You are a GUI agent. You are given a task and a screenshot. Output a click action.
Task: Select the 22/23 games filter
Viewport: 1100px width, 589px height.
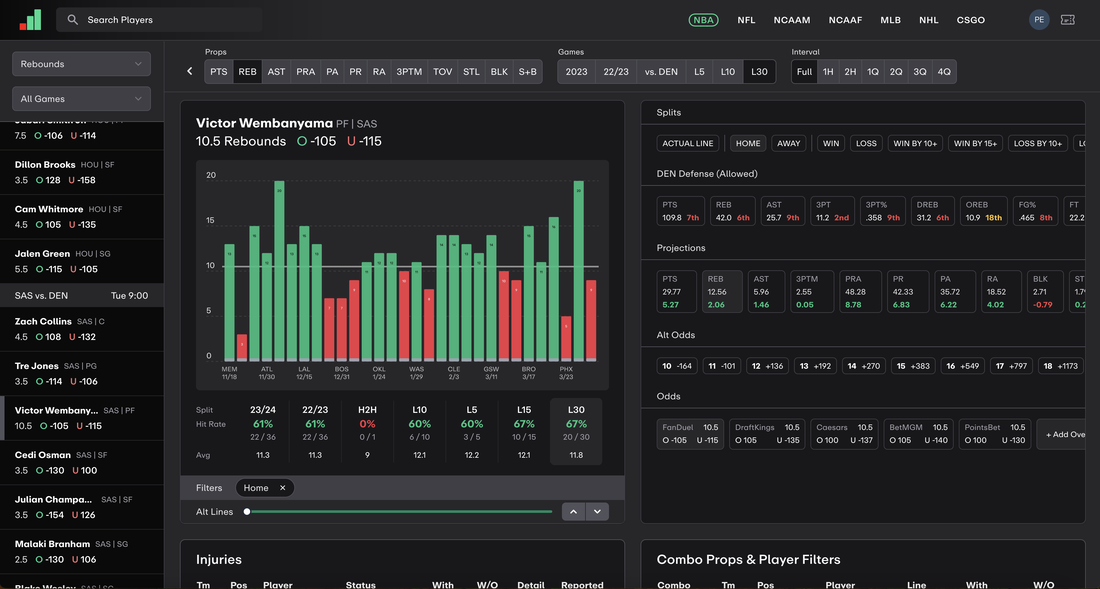[x=616, y=72]
